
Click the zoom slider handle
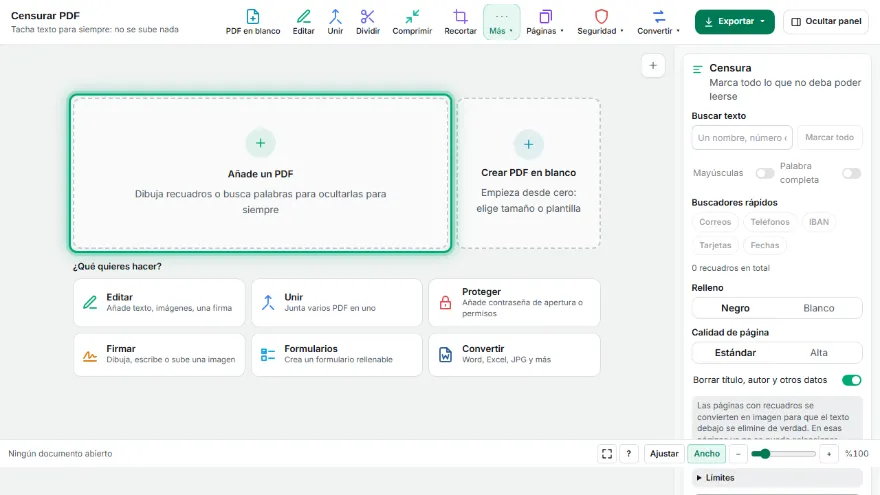tap(764, 453)
